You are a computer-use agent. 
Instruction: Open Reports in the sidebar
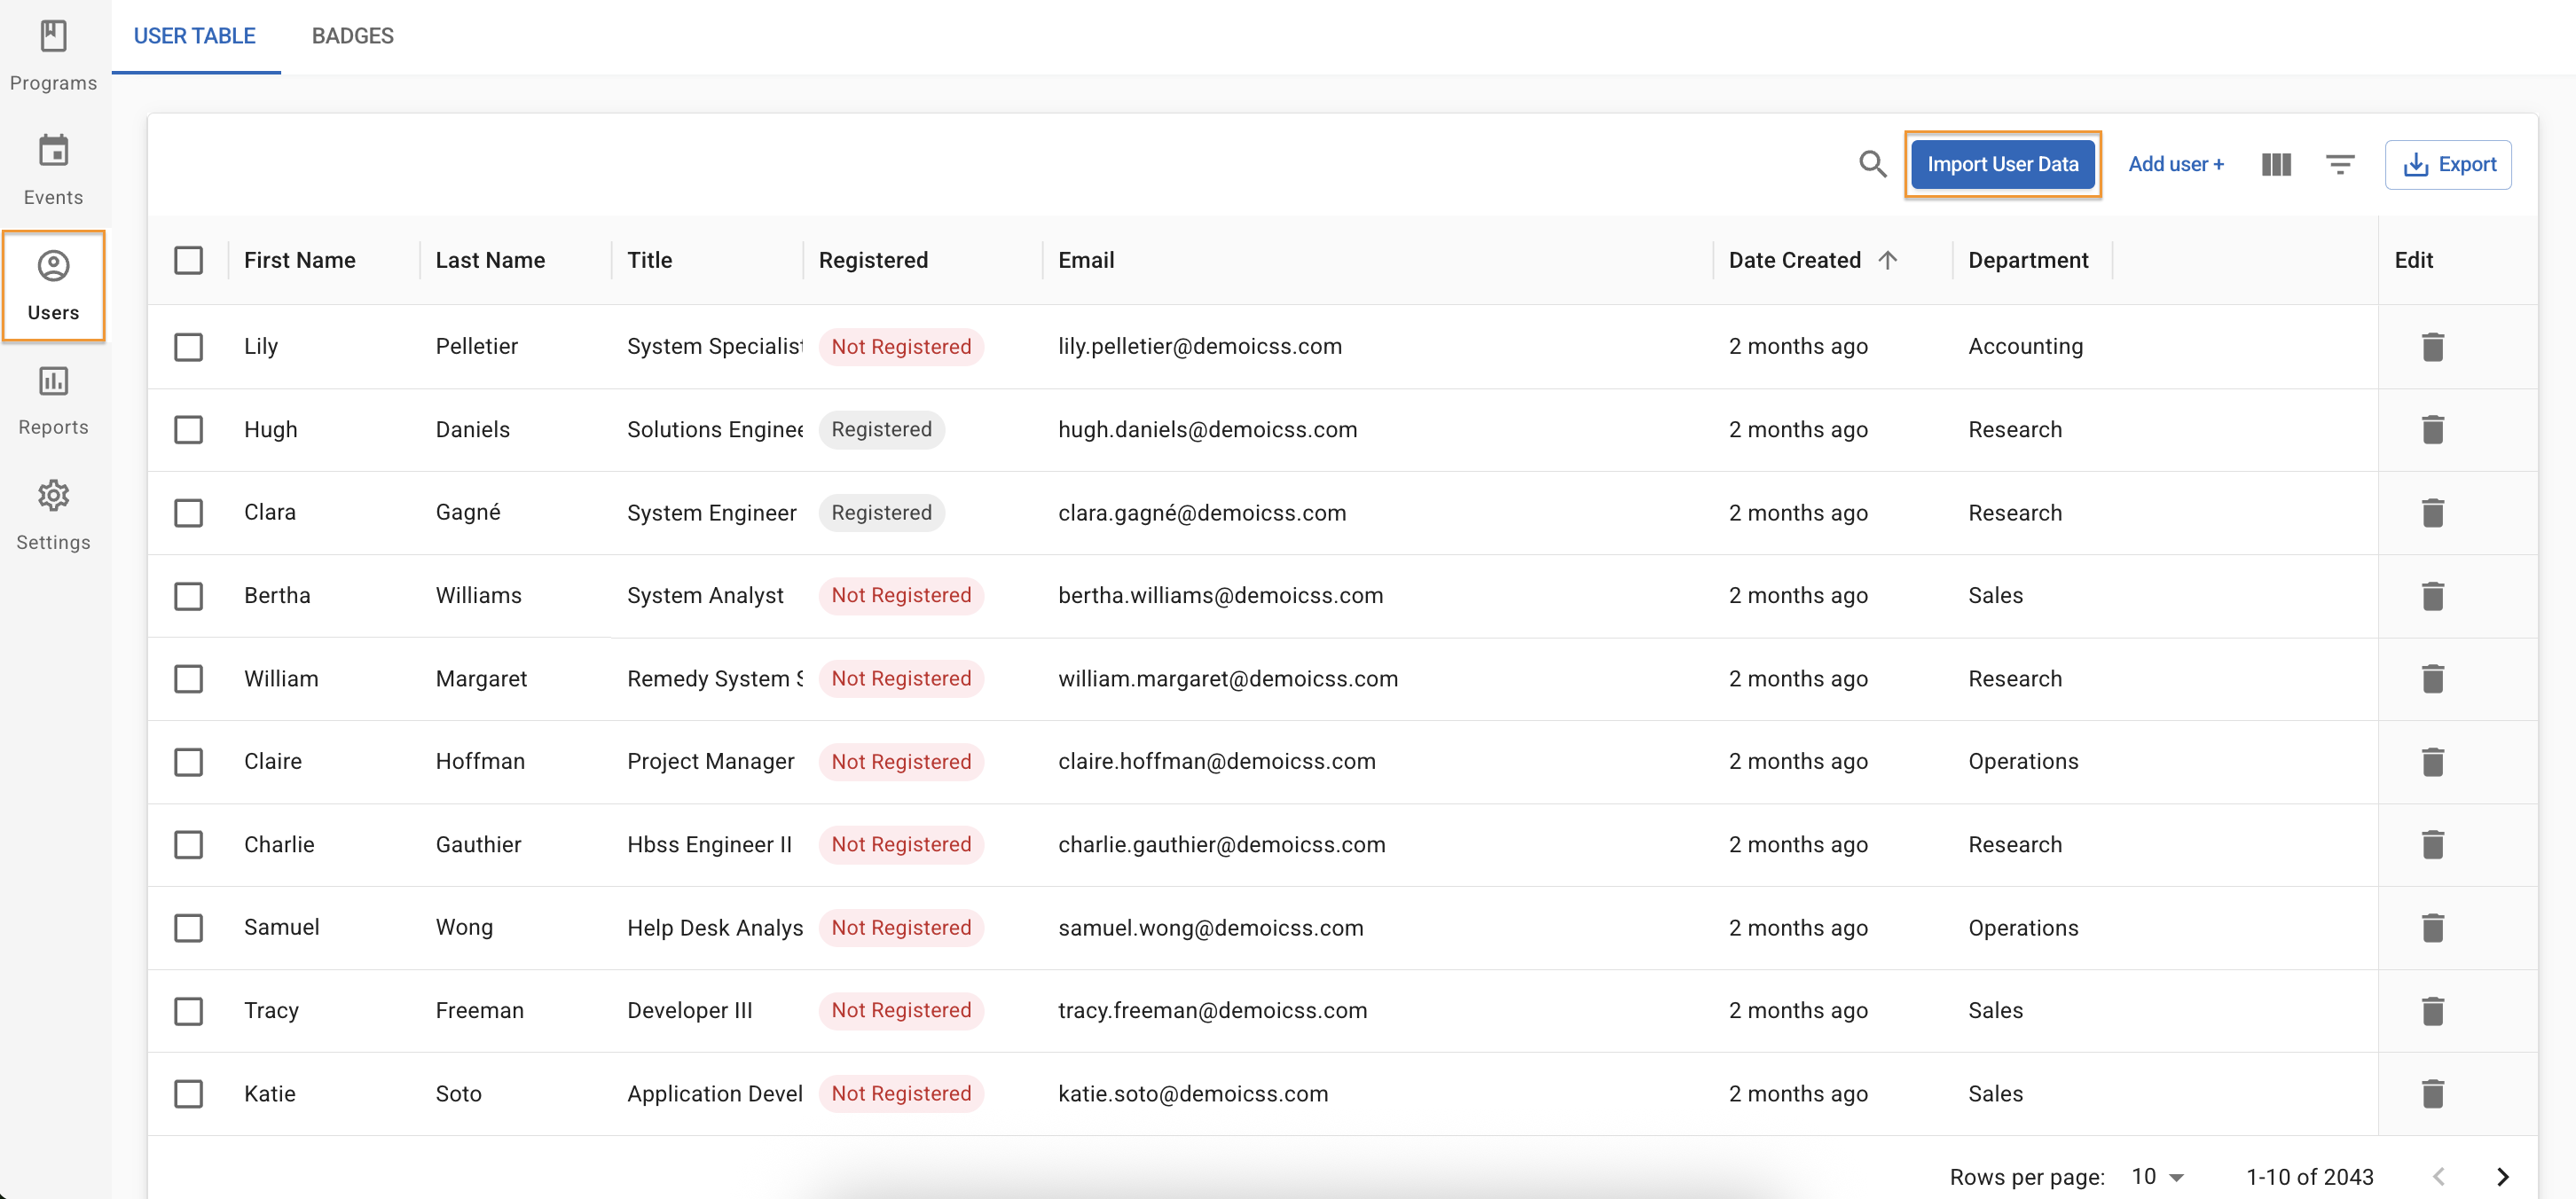coord(53,400)
